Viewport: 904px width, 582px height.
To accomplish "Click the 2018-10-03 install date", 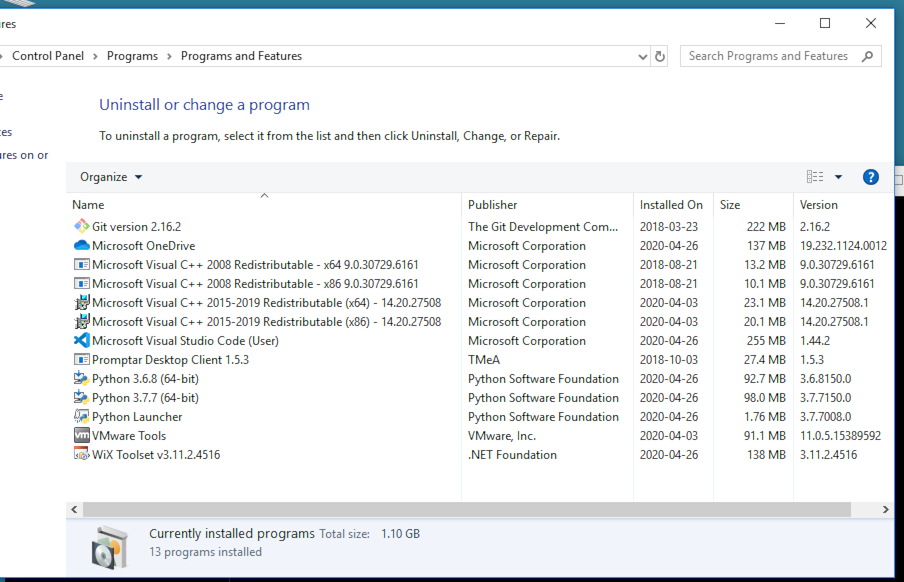I will pos(669,360).
